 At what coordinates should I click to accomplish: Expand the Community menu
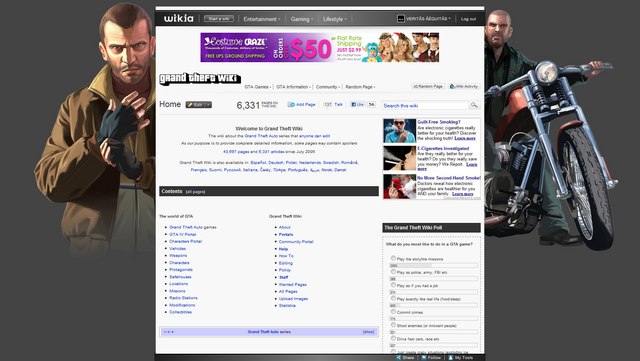coord(328,87)
